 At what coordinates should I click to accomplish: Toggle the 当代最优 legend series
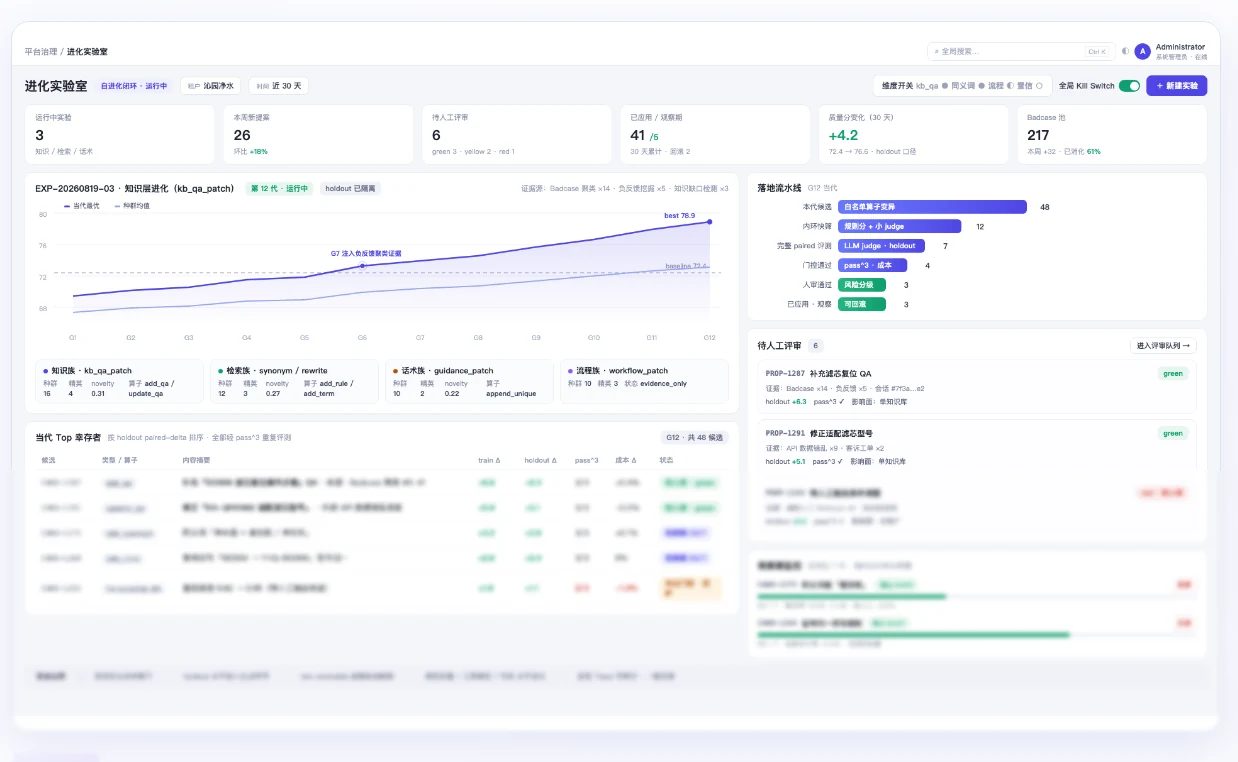click(82, 205)
